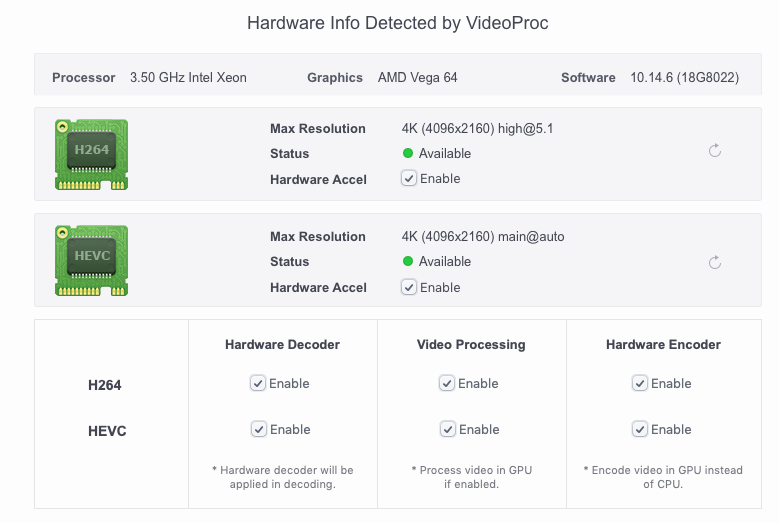Toggle H264 Hardware Accel Enable checkbox
The width and height of the screenshot is (779, 523).
409,178
